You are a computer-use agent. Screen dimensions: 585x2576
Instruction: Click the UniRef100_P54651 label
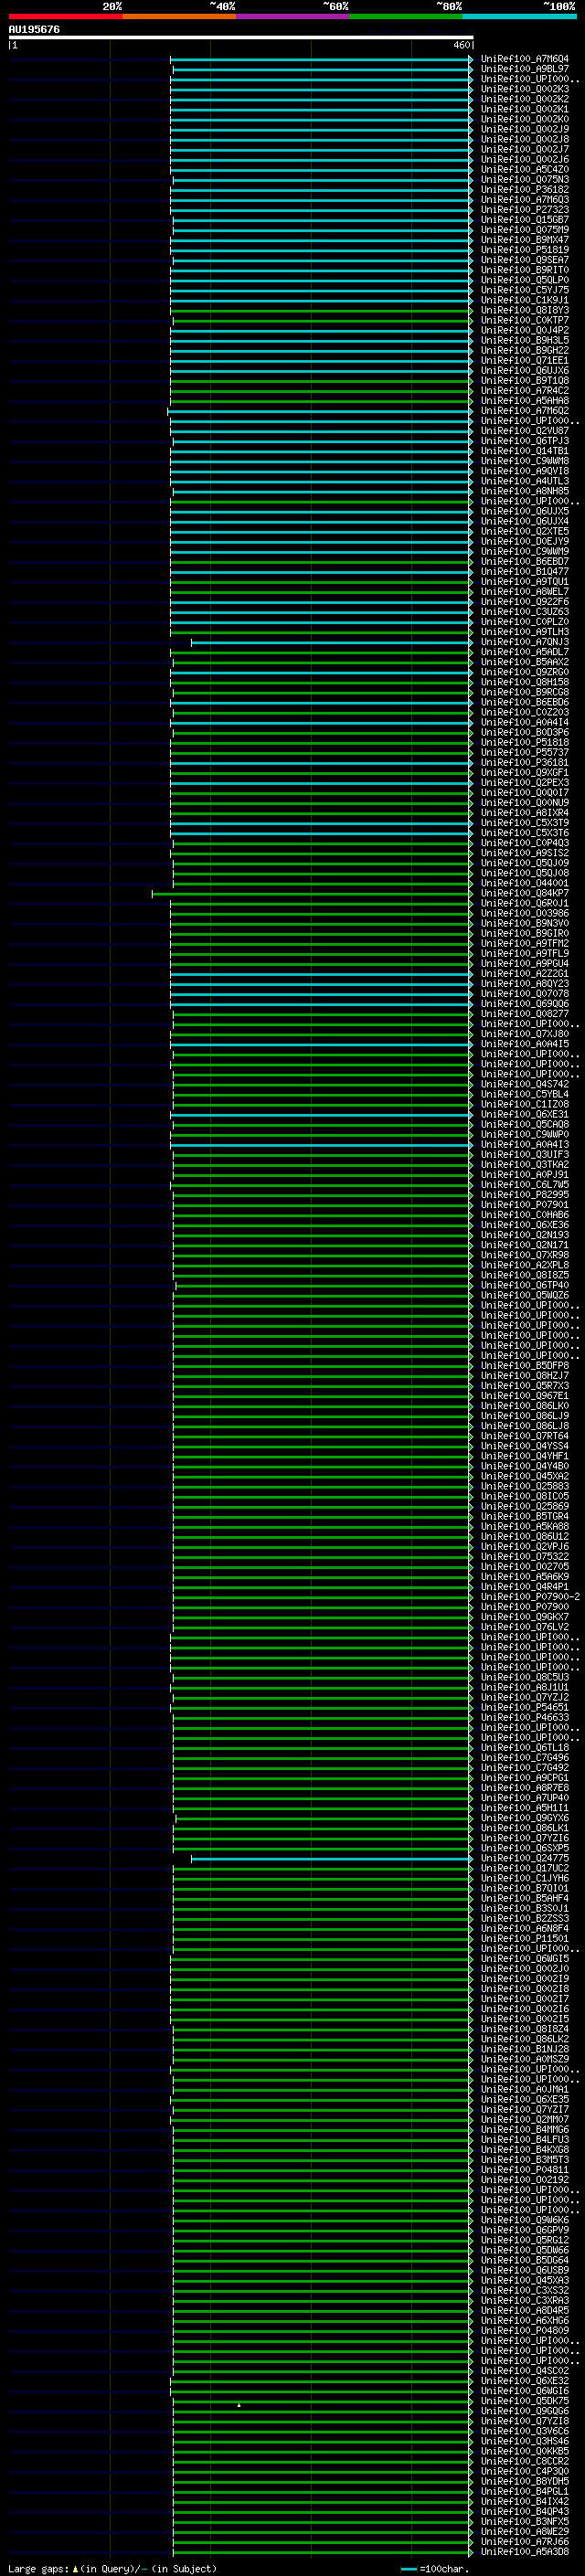pos(524,1707)
